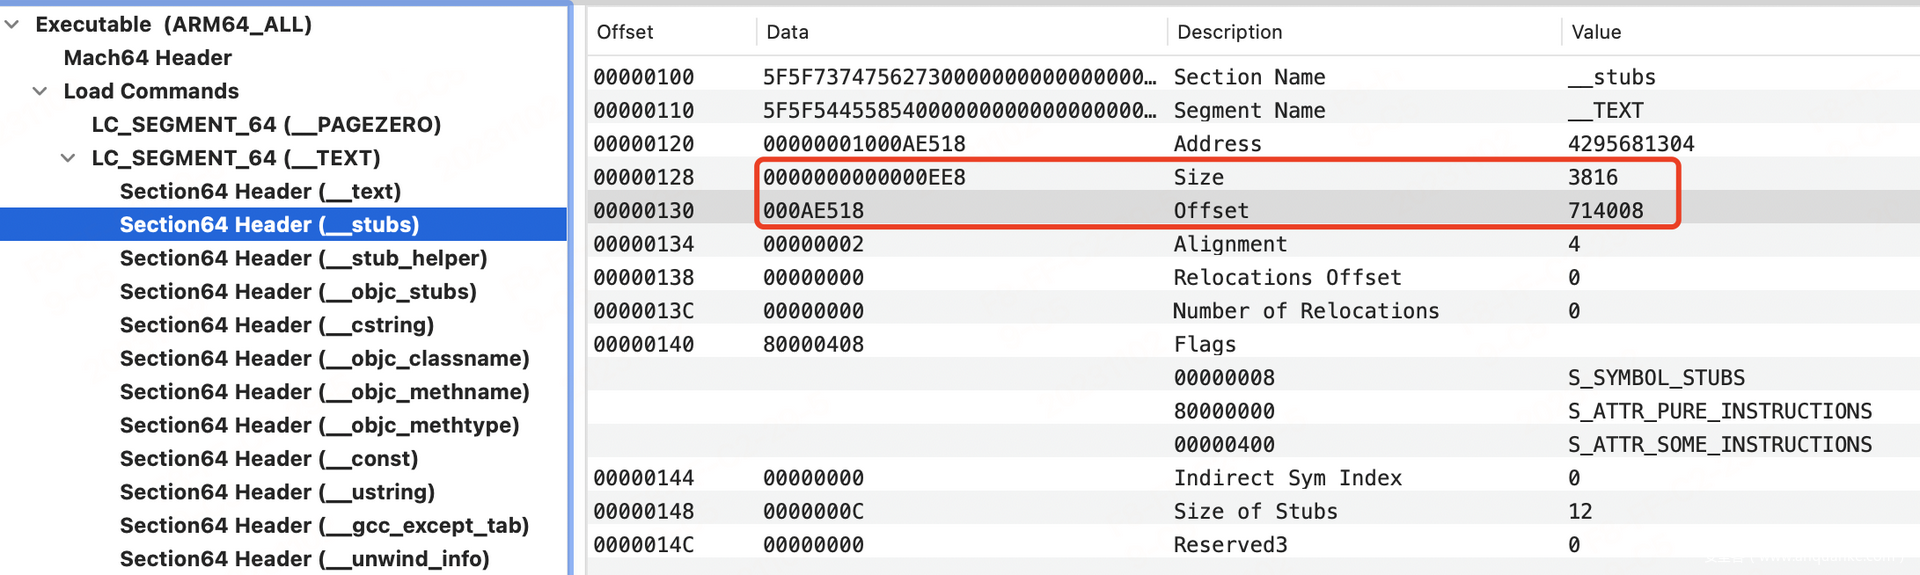Open Section64 Header (__text)

tap(260, 192)
